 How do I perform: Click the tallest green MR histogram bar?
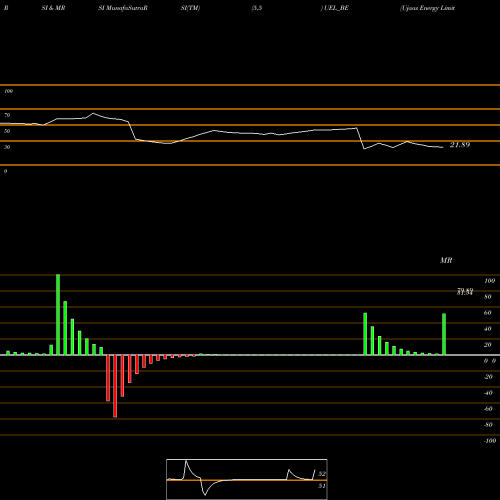[x=58, y=315]
